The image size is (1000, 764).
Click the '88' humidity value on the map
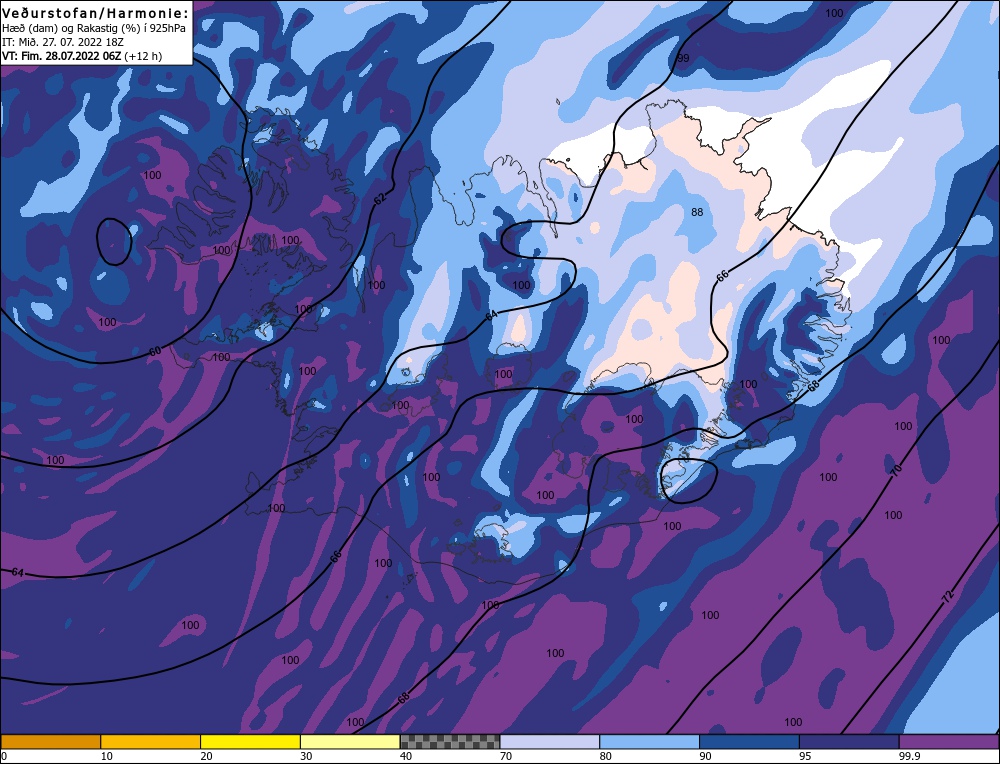click(697, 212)
